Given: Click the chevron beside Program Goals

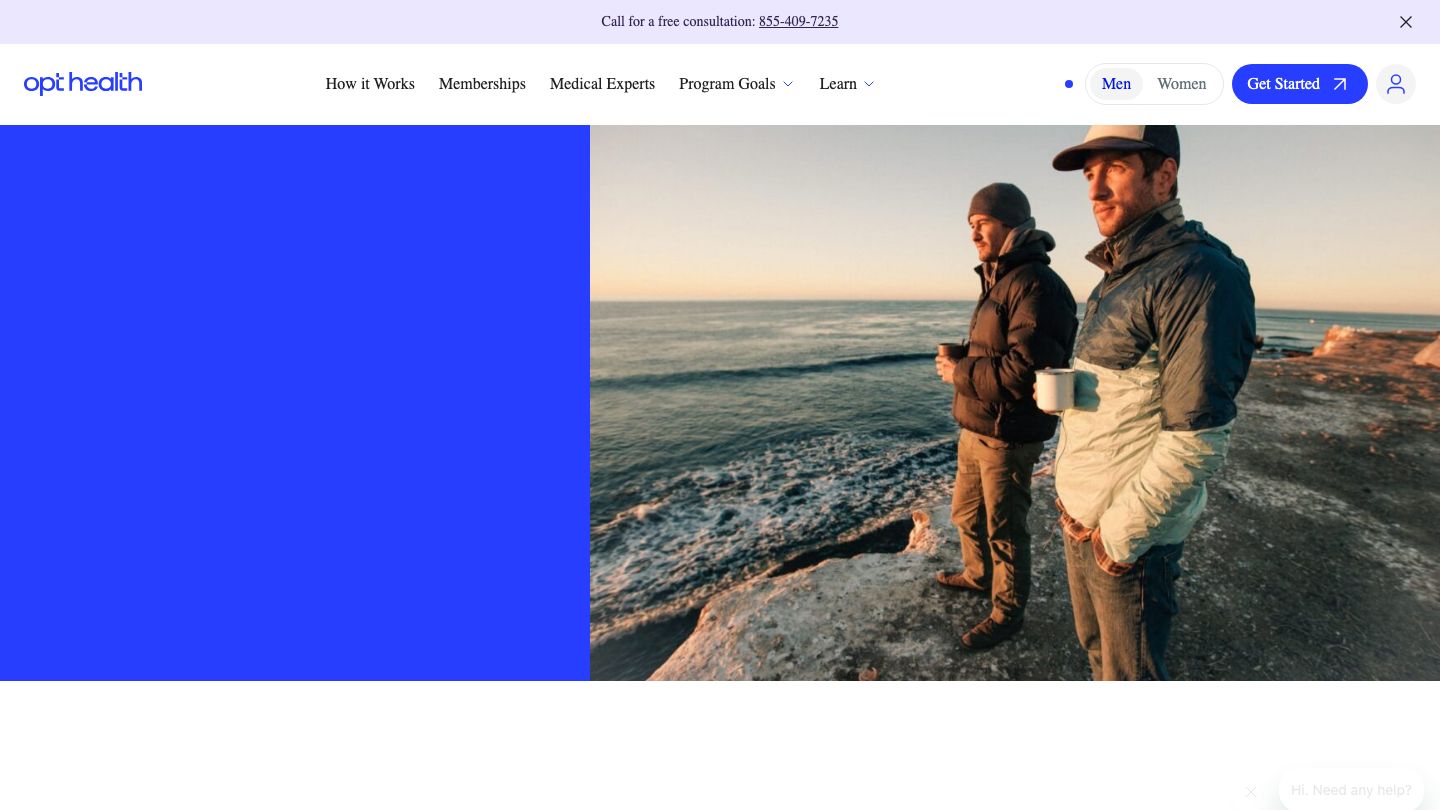Looking at the screenshot, I should 788,85.
